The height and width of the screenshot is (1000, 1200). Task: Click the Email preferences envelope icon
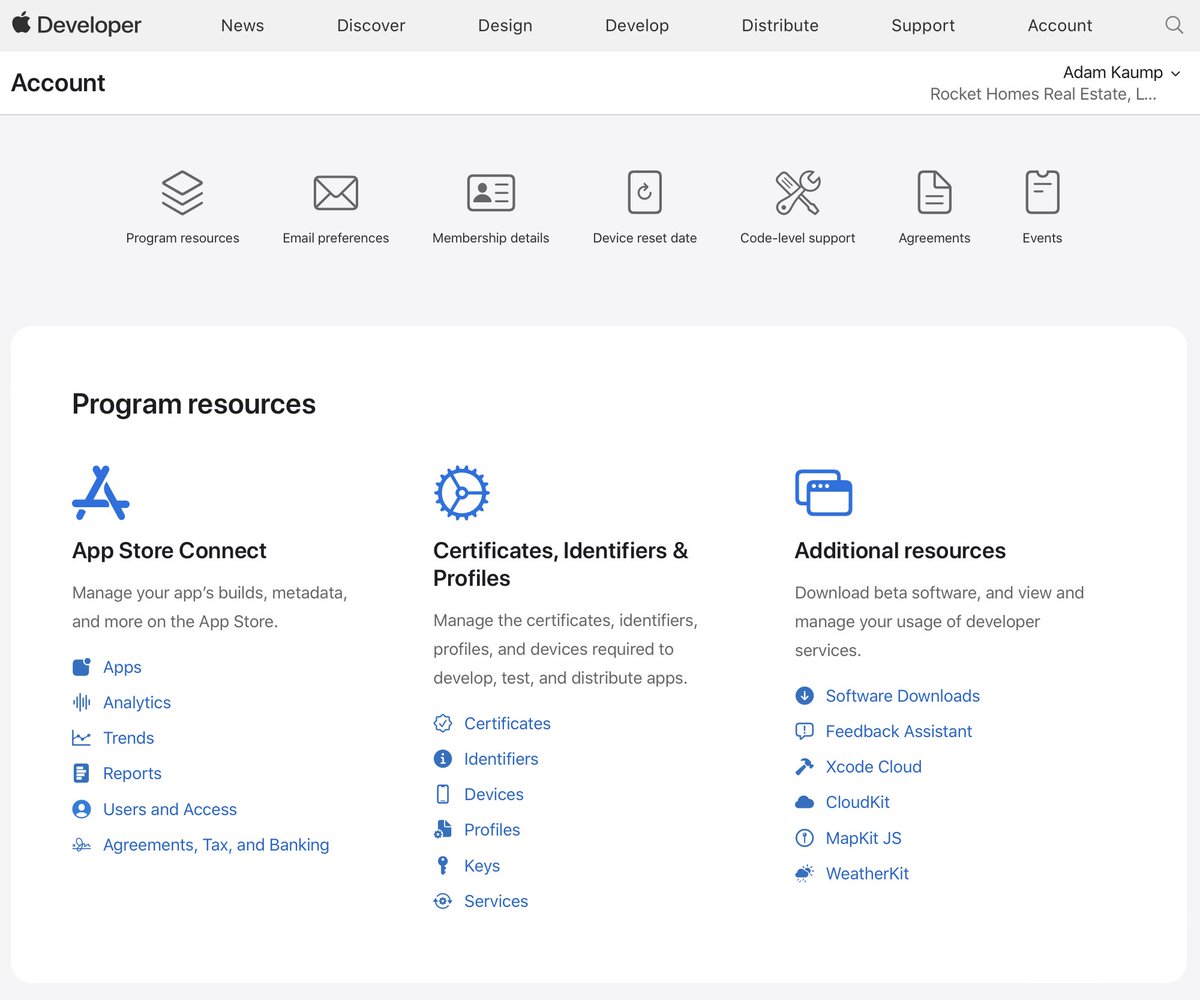pos(336,192)
